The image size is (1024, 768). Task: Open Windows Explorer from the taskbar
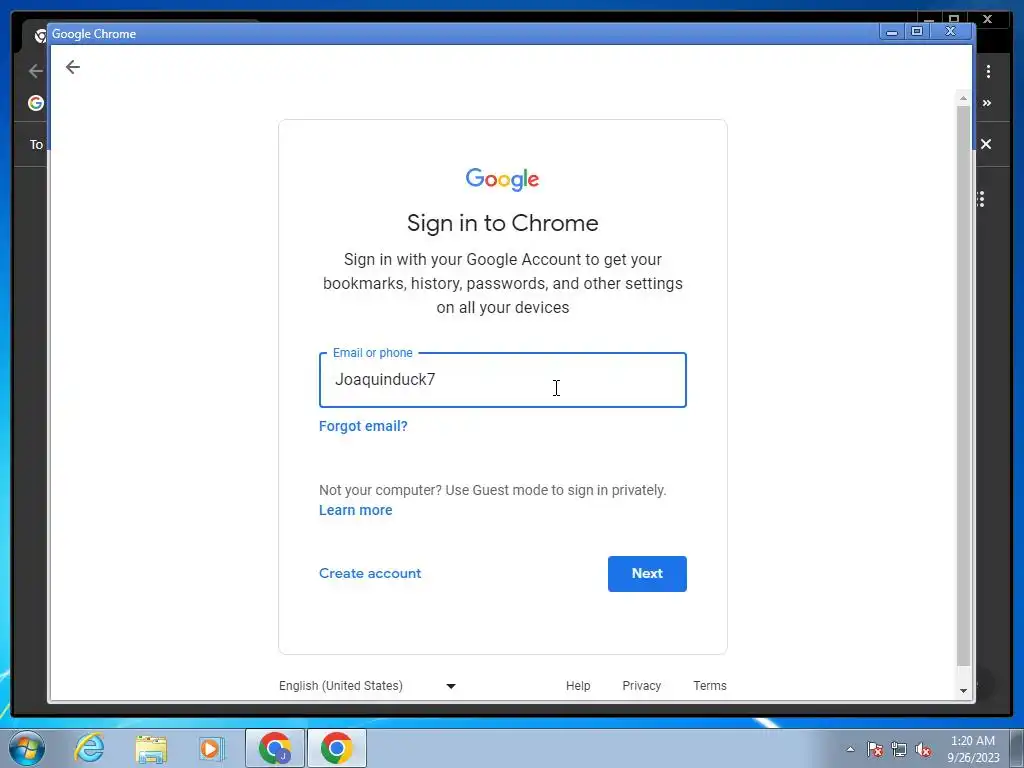point(151,748)
